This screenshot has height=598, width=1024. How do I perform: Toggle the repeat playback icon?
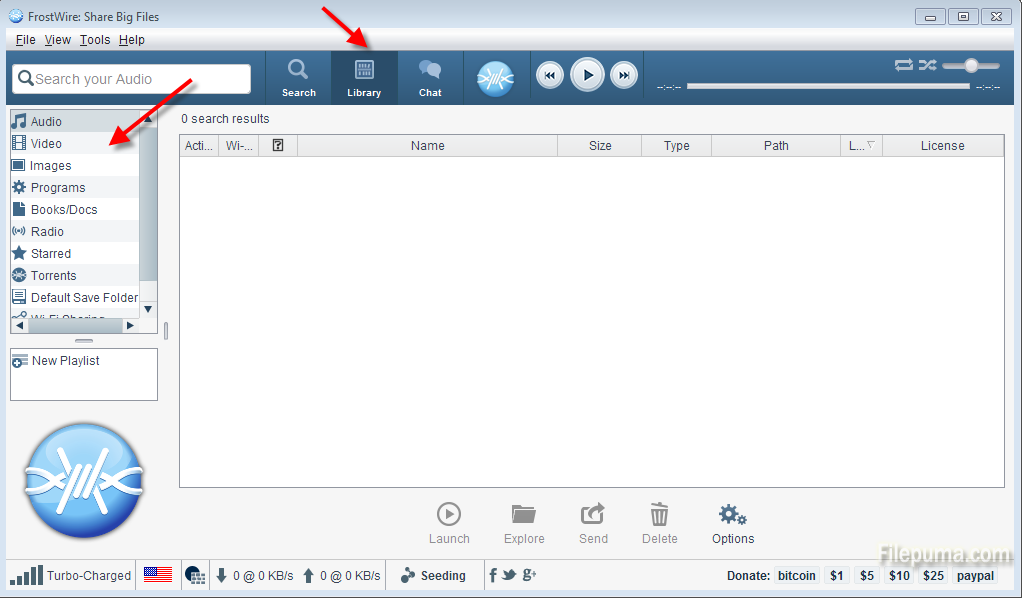pyautogui.click(x=903, y=65)
